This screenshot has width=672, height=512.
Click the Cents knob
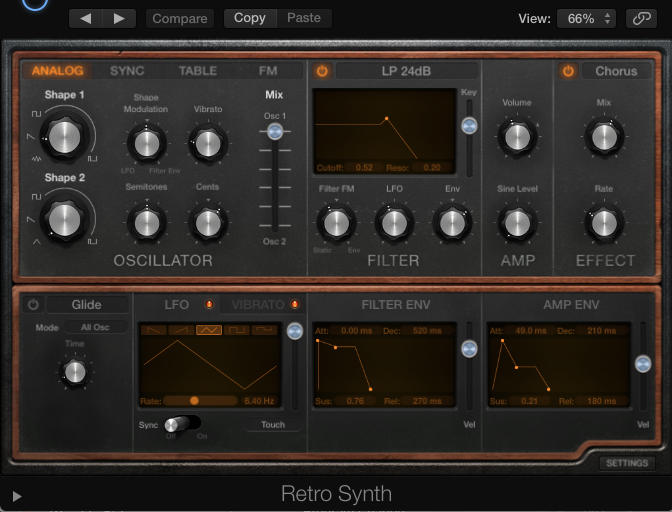(x=208, y=223)
